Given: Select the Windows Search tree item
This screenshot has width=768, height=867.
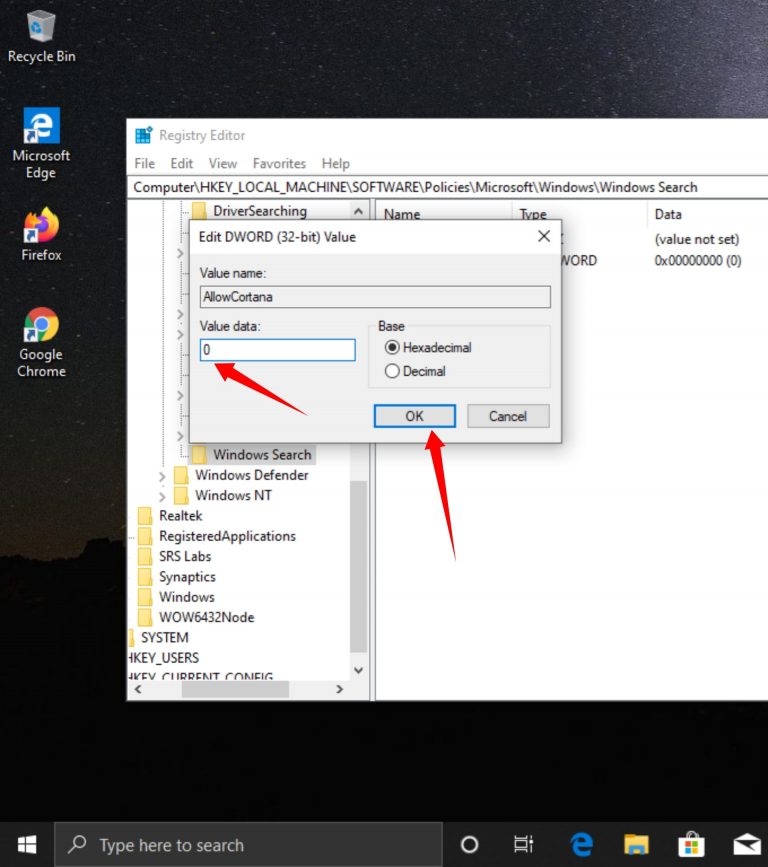Looking at the screenshot, I should [262, 455].
